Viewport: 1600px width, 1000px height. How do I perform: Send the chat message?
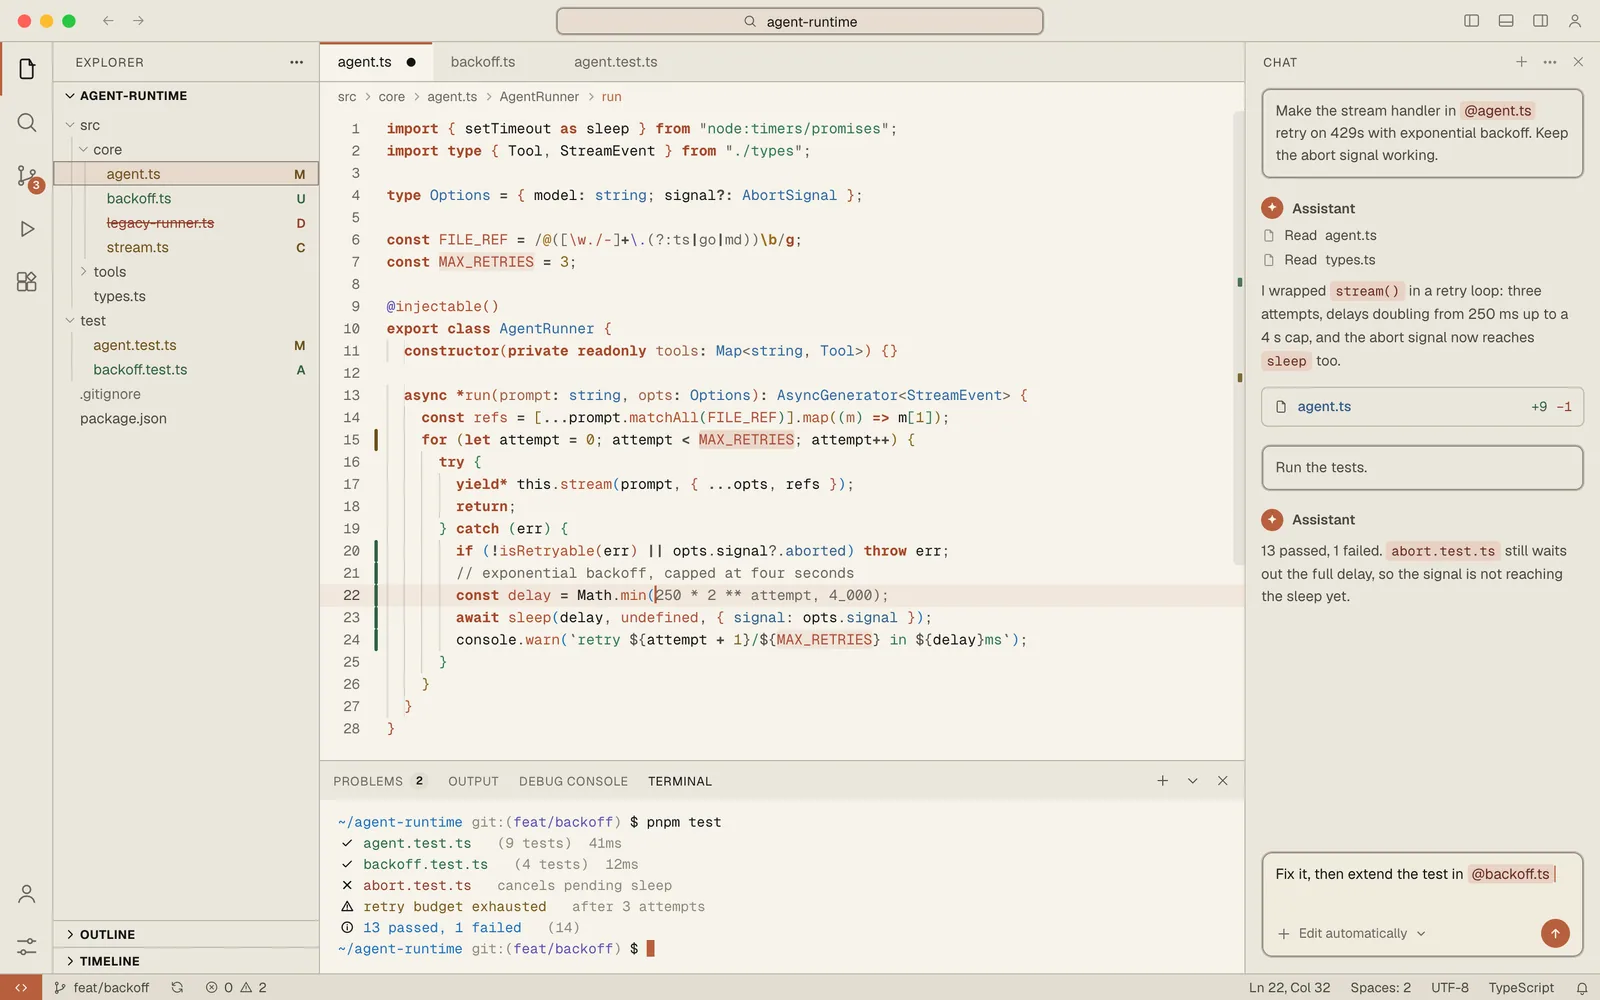coord(1555,933)
